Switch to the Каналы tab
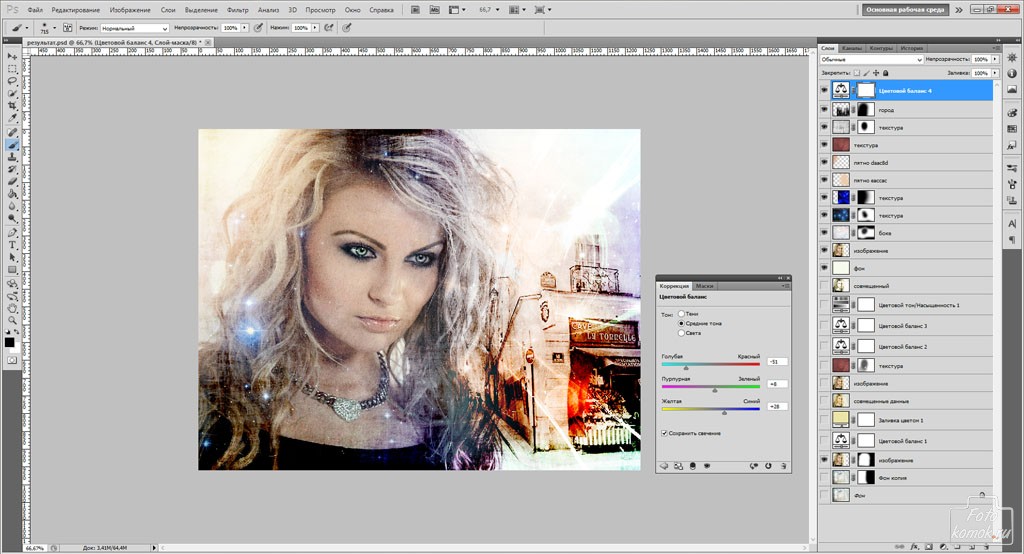 (x=852, y=47)
